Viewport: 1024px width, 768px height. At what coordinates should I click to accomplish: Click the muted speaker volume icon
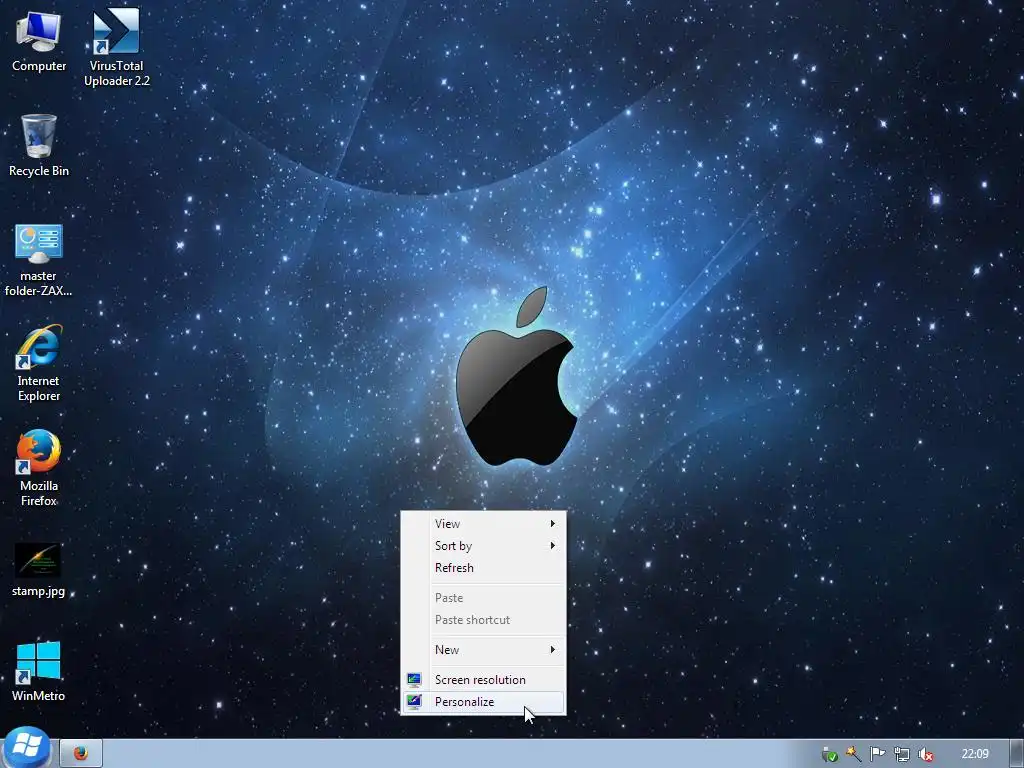click(925, 754)
